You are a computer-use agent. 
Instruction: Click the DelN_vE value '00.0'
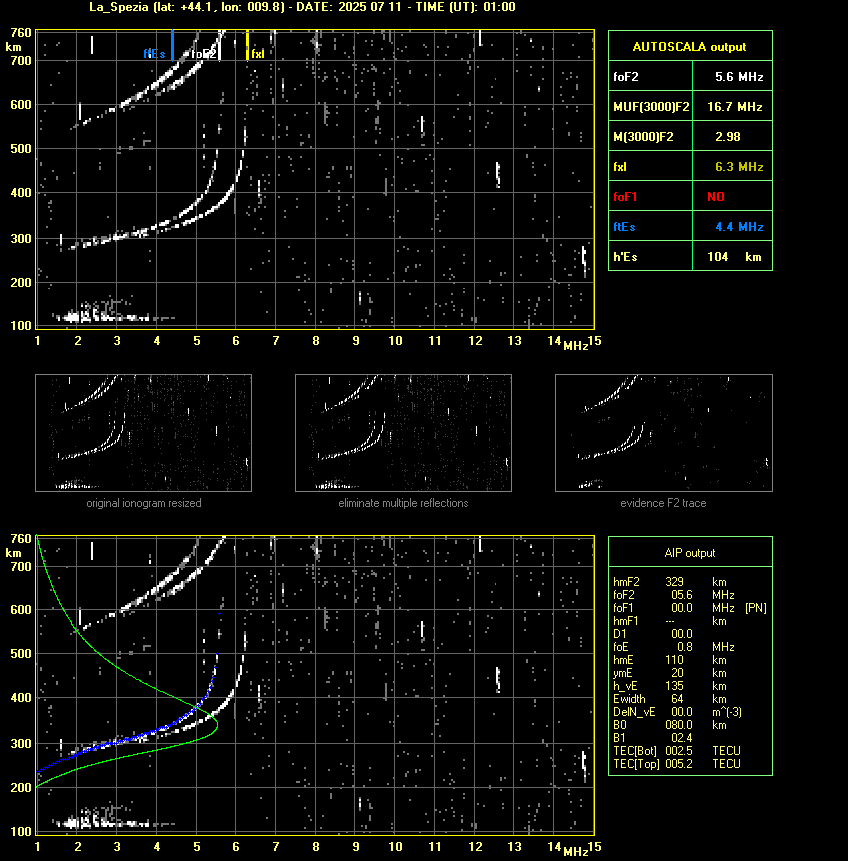[682, 712]
